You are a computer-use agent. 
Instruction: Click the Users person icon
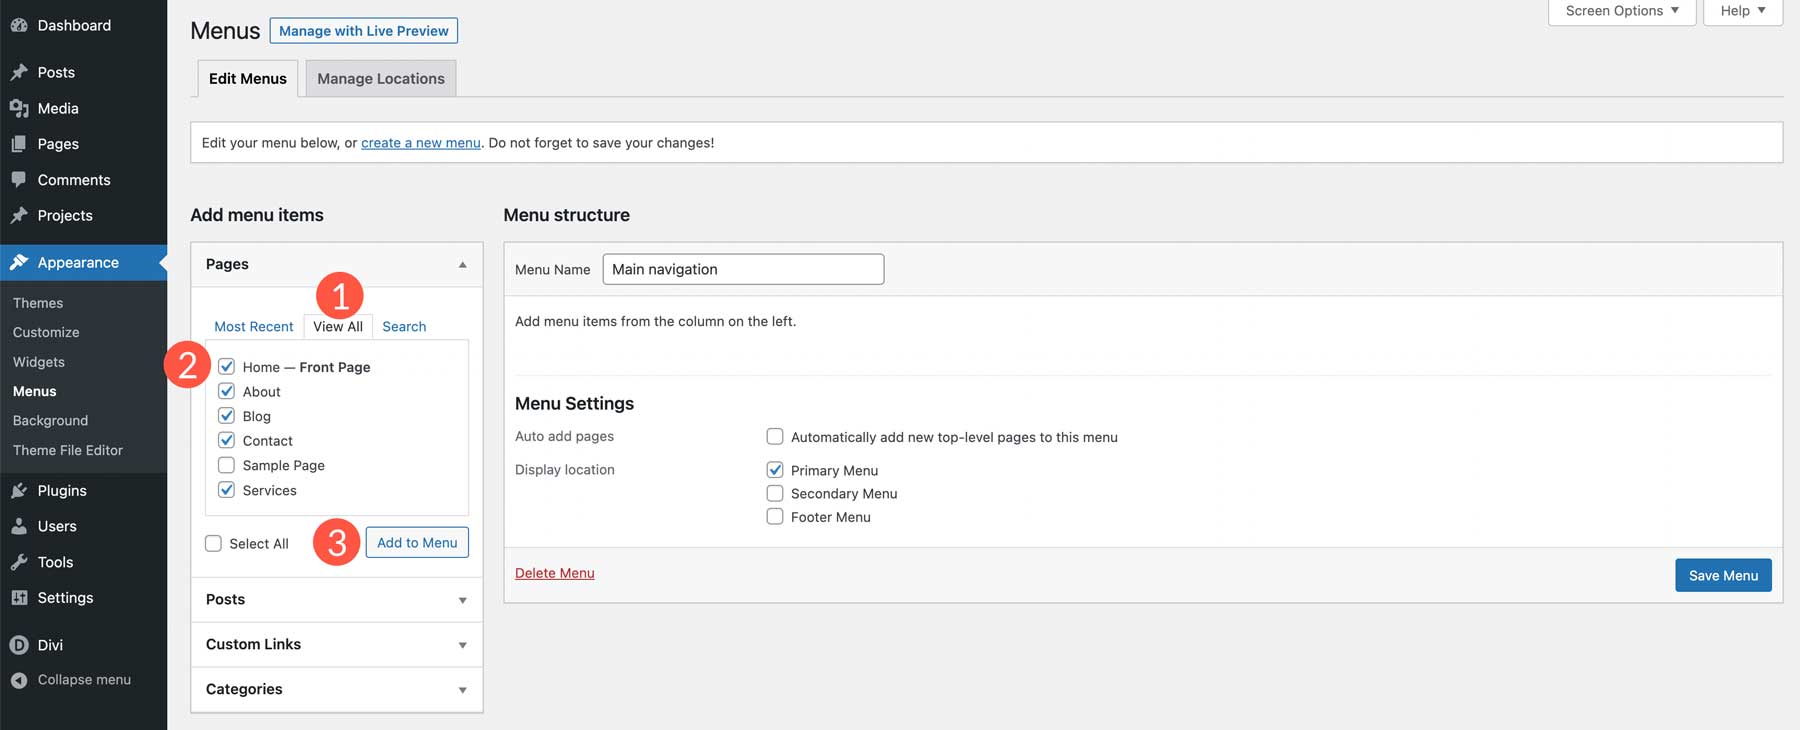19,526
